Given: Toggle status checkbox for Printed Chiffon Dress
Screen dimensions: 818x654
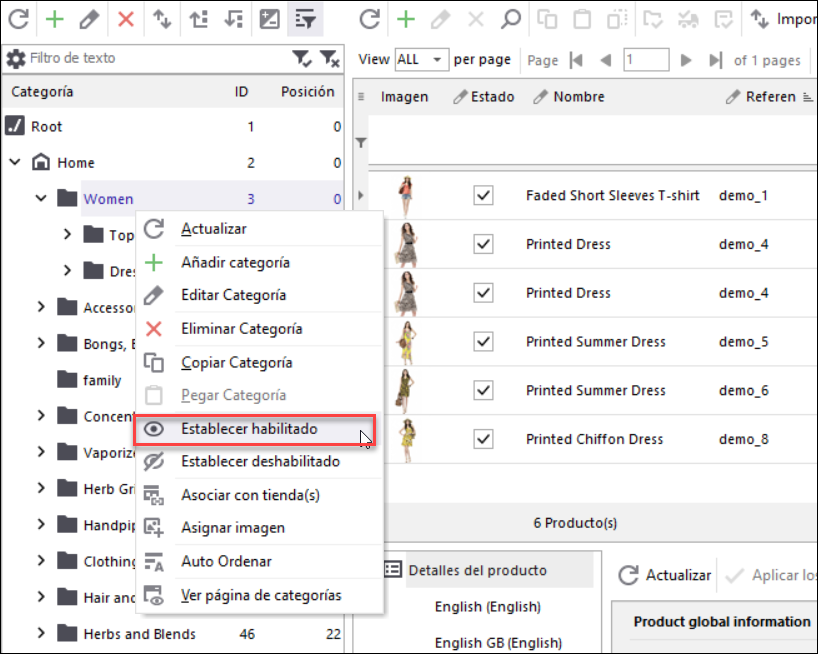Looking at the screenshot, I should pos(483,439).
